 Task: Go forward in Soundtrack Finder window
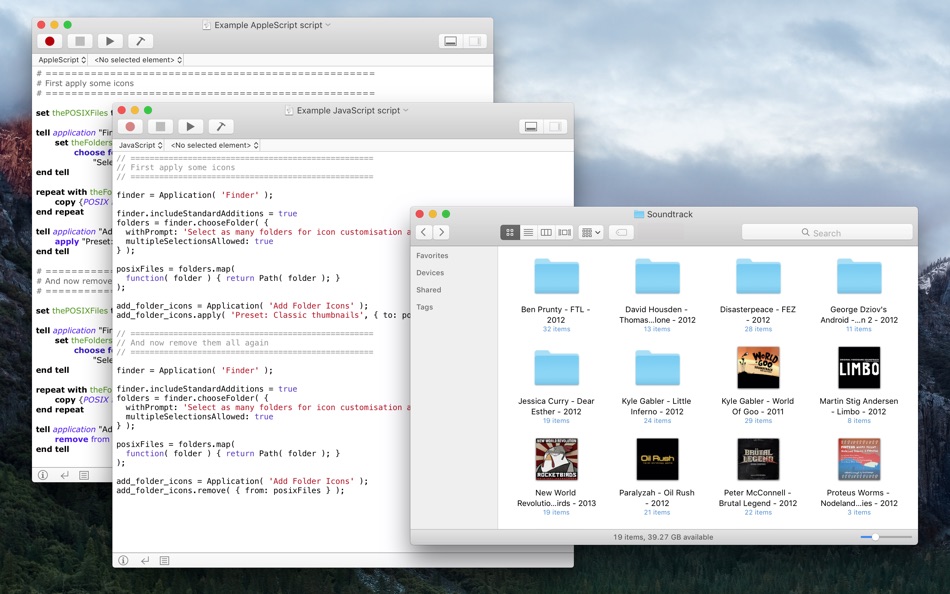[441, 232]
